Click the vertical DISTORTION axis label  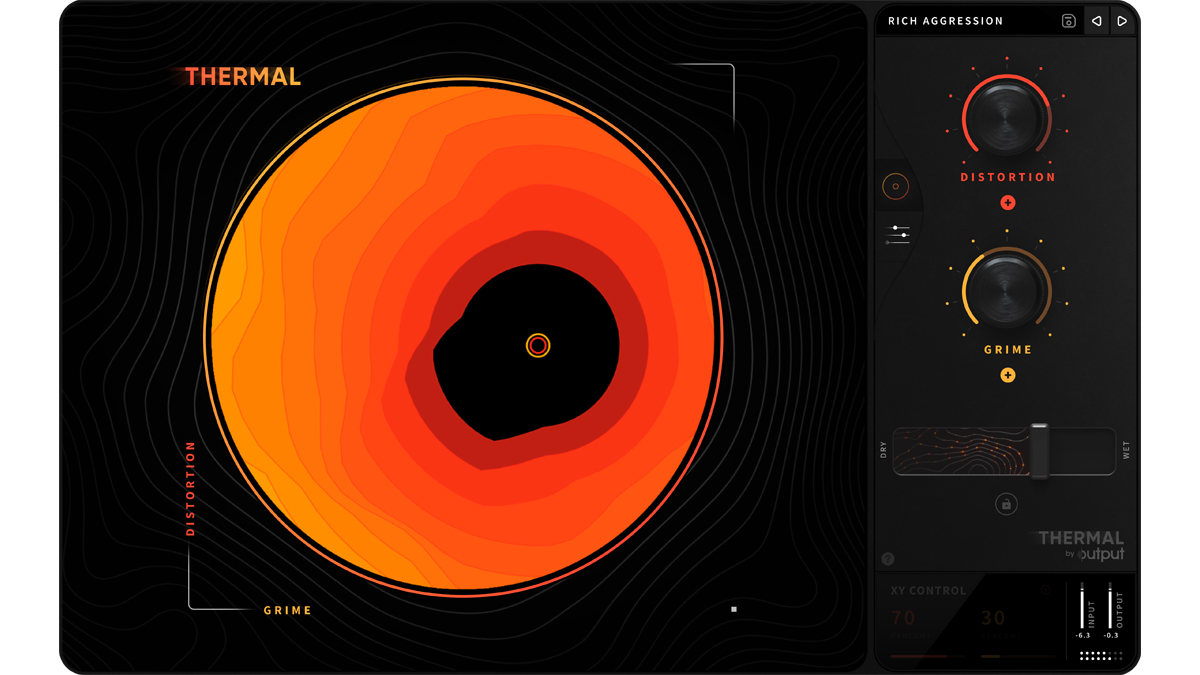click(190, 488)
